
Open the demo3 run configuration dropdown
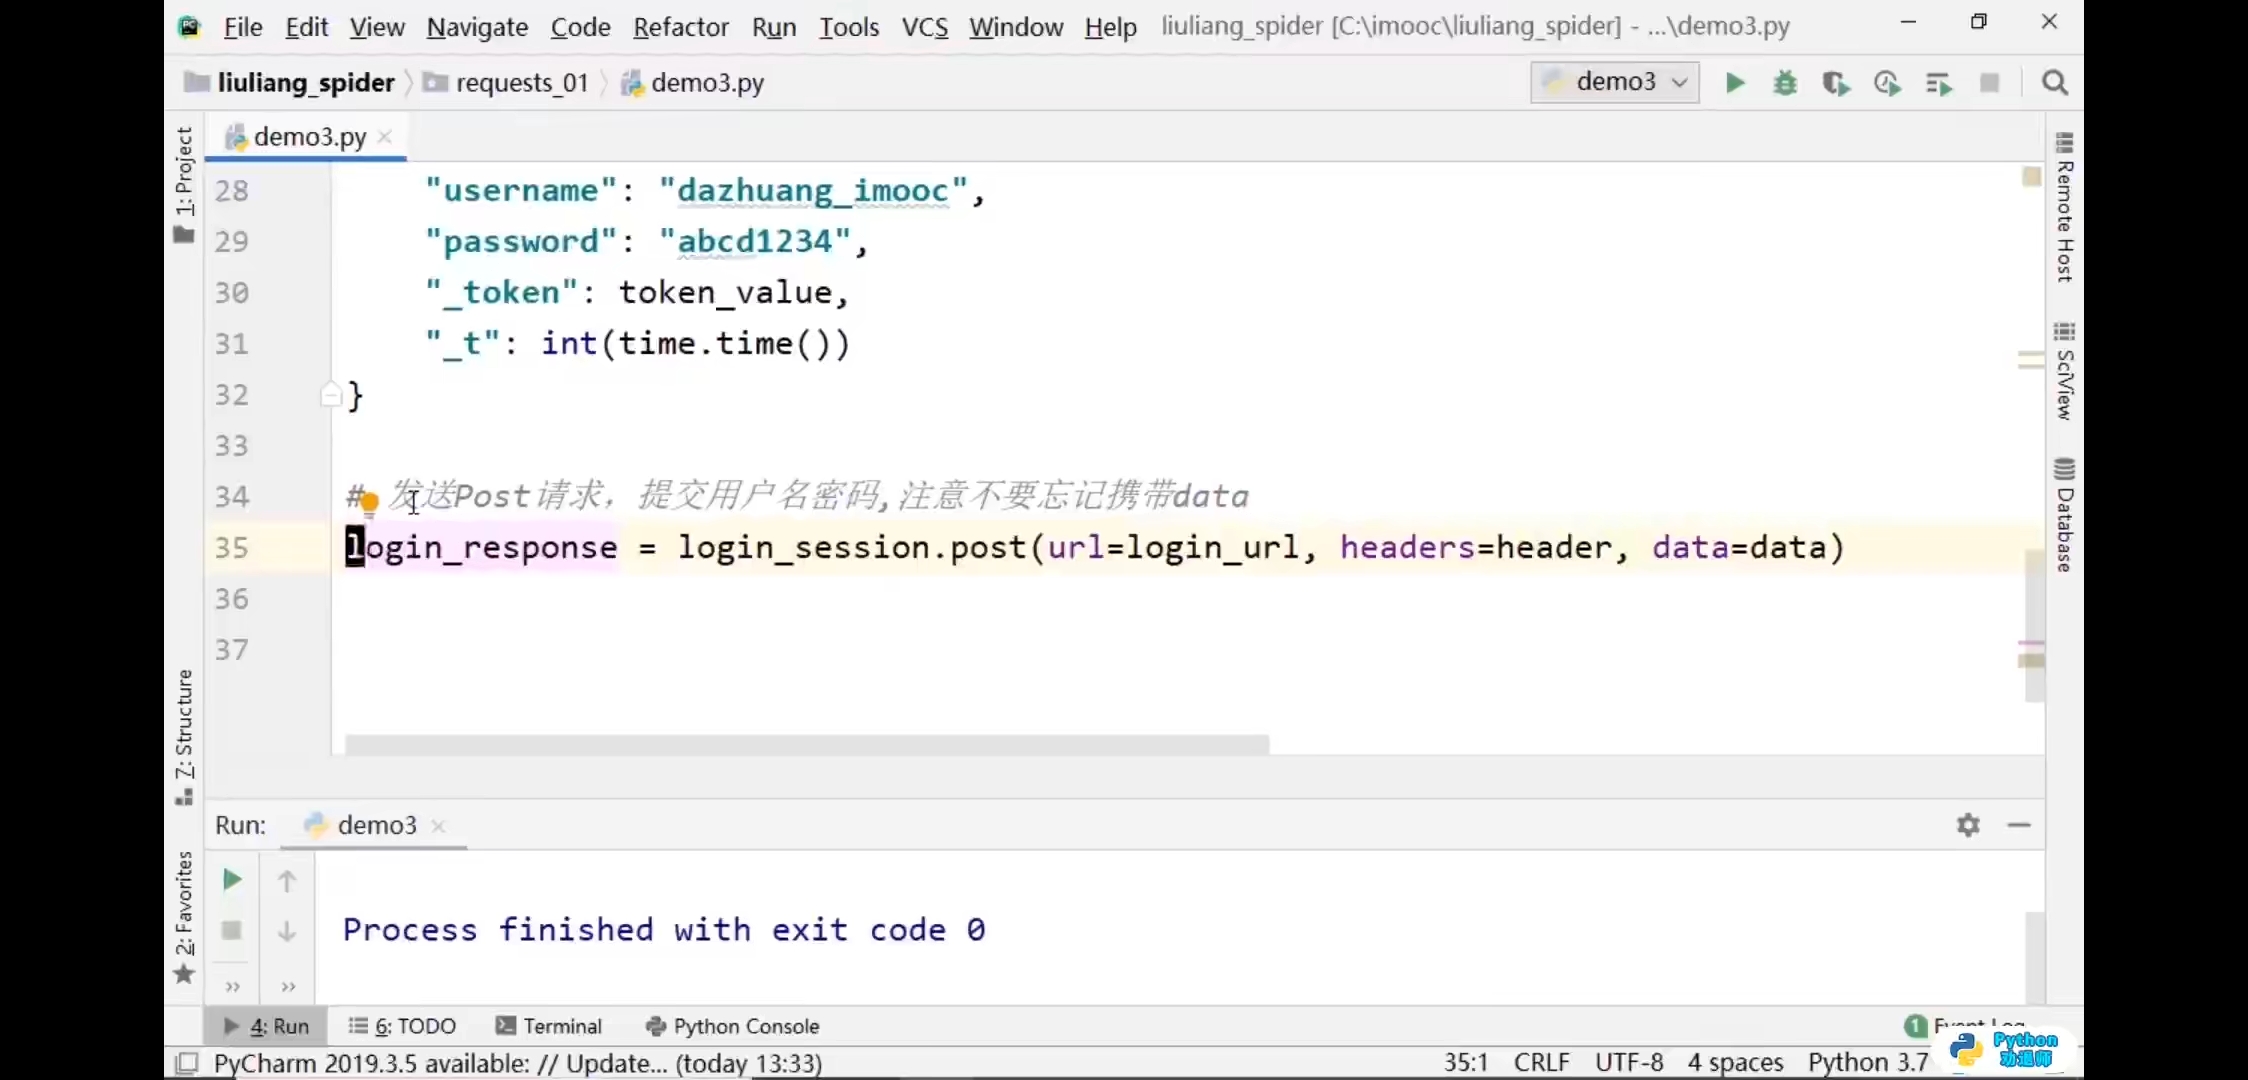1615,82
